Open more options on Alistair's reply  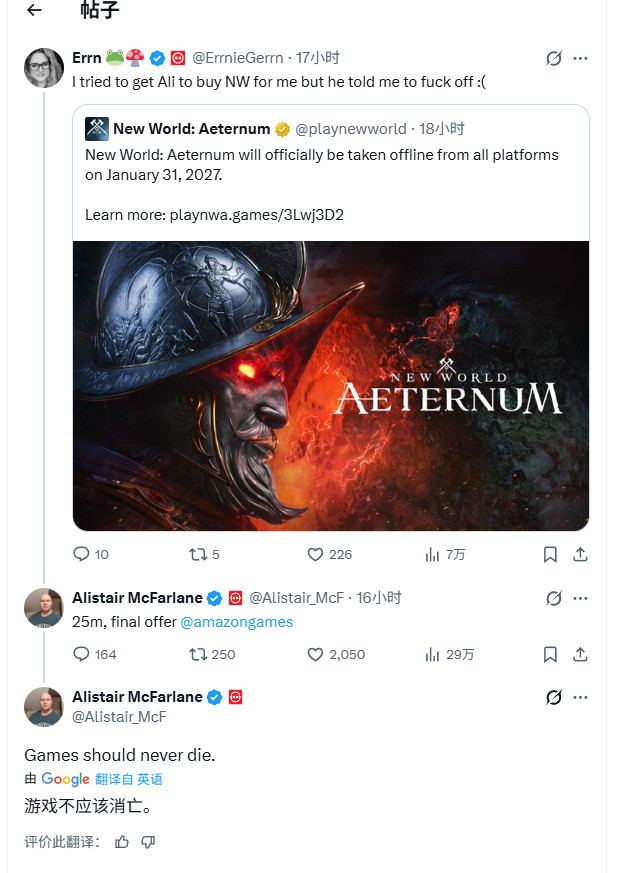[581, 598]
